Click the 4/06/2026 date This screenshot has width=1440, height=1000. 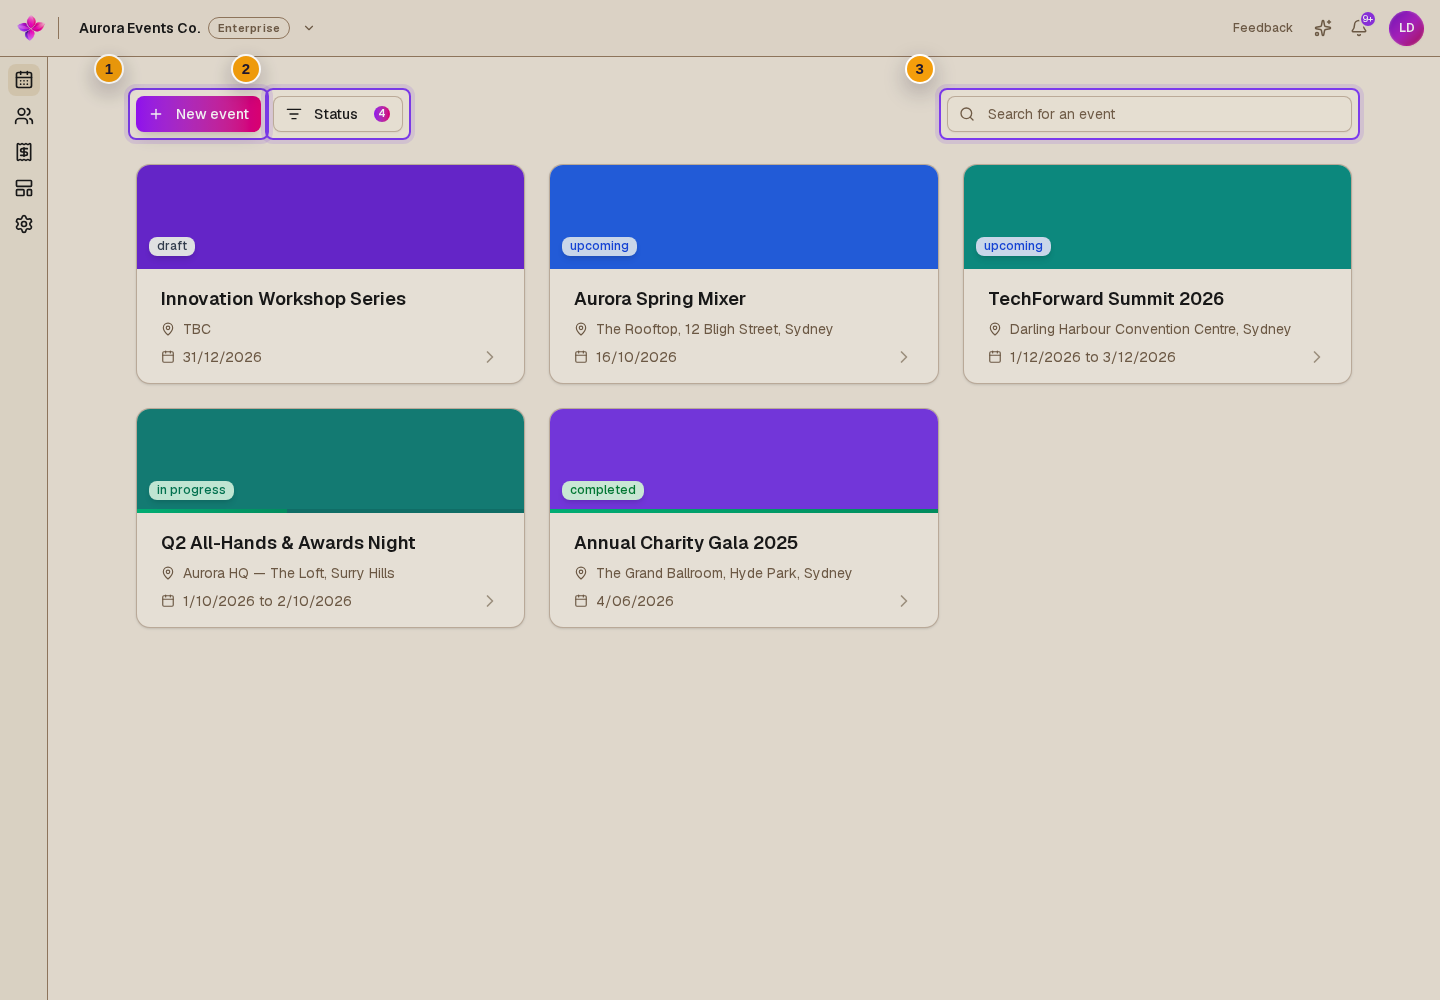click(635, 601)
